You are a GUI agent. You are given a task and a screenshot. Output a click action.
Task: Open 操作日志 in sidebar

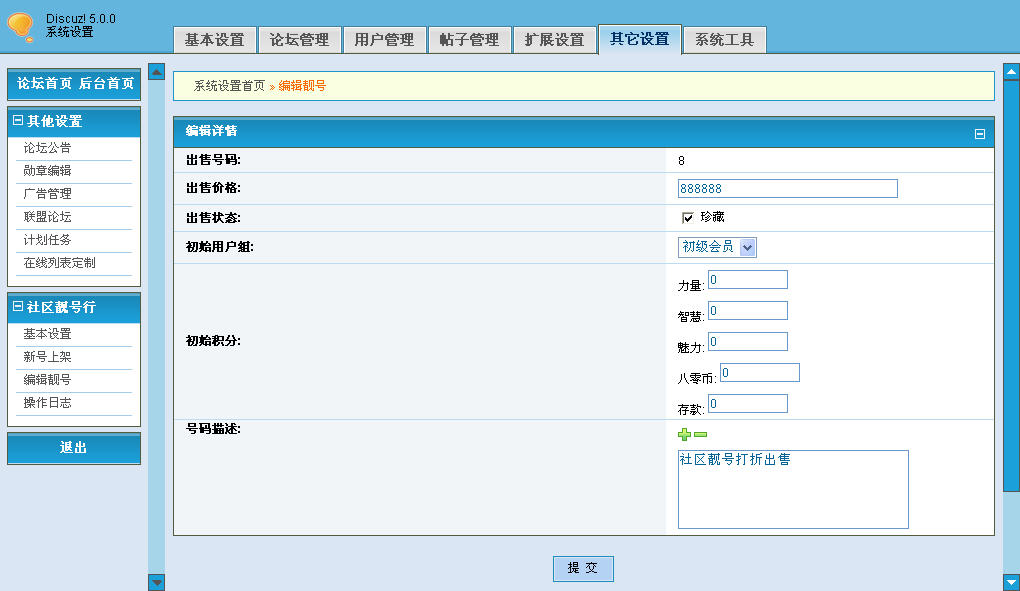(x=47, y=403)
